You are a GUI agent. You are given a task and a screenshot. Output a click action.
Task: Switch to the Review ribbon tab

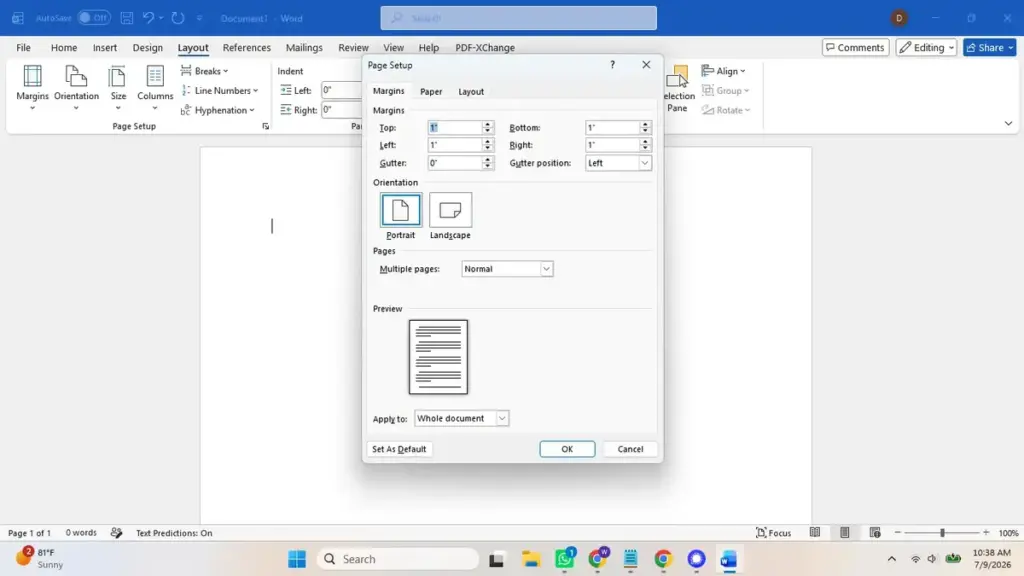tap(353, 47)
